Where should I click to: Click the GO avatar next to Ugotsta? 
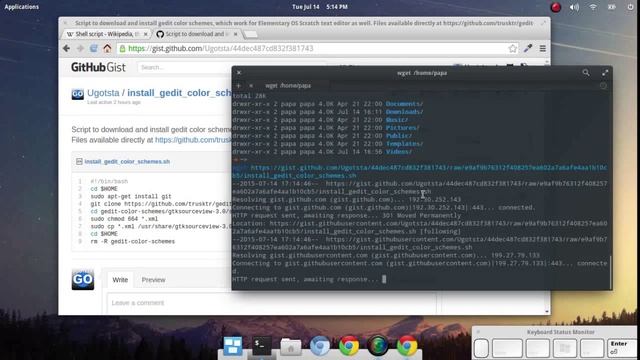point(78,94)
